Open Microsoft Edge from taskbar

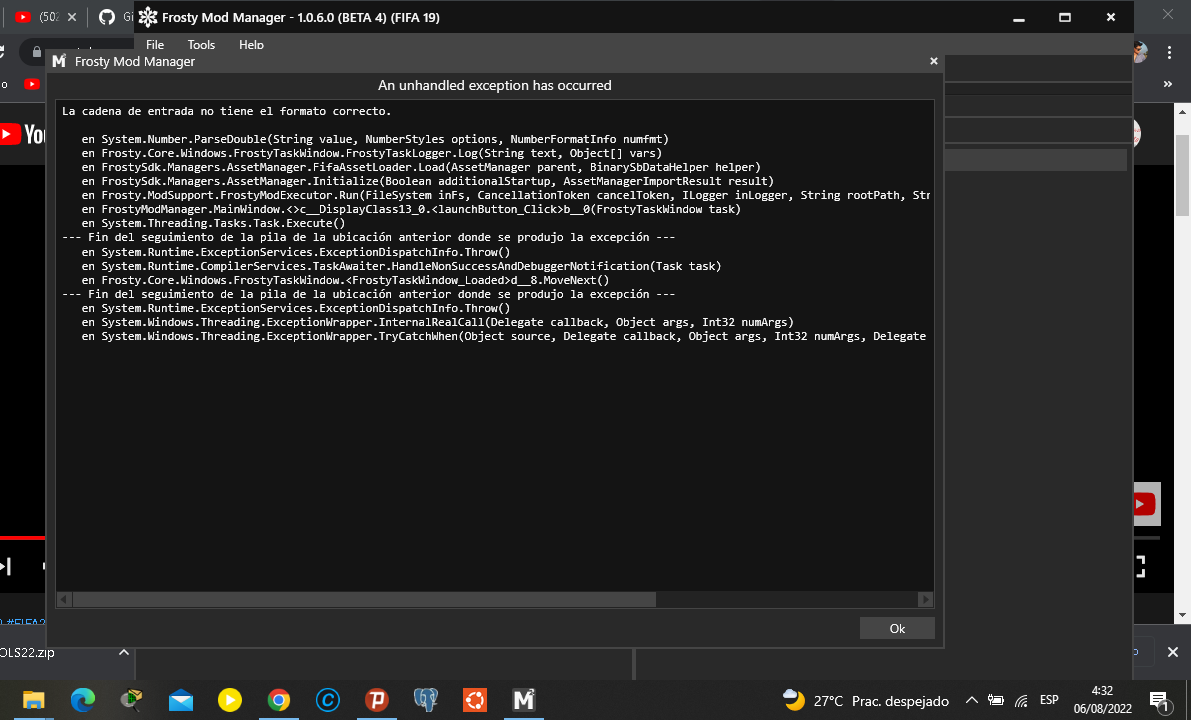(x=83, y=699)
